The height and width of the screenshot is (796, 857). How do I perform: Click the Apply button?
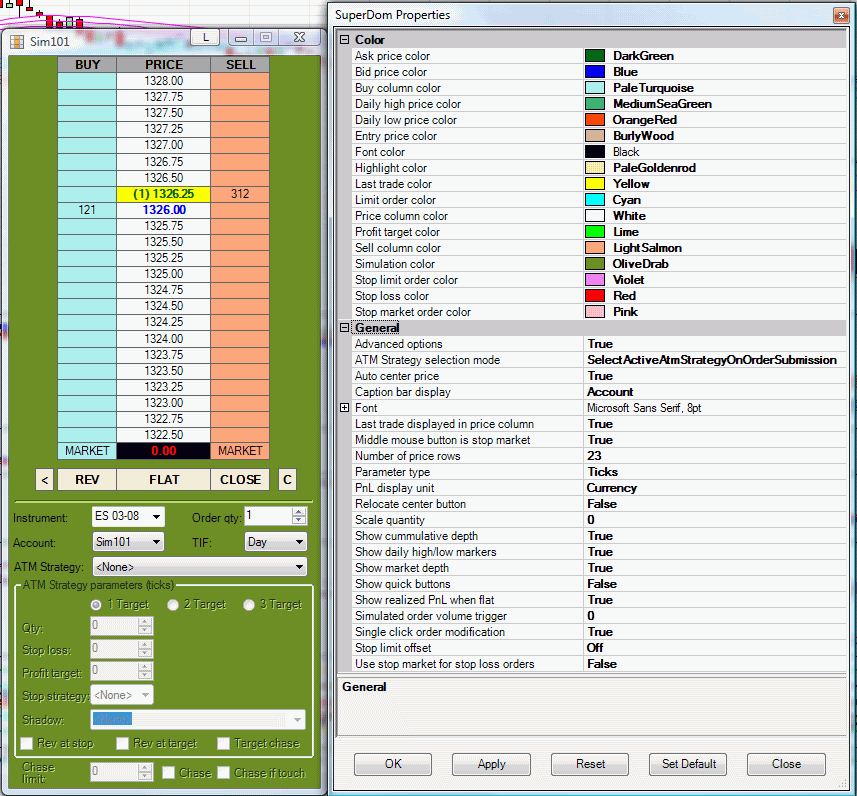(x=491, y=764)
